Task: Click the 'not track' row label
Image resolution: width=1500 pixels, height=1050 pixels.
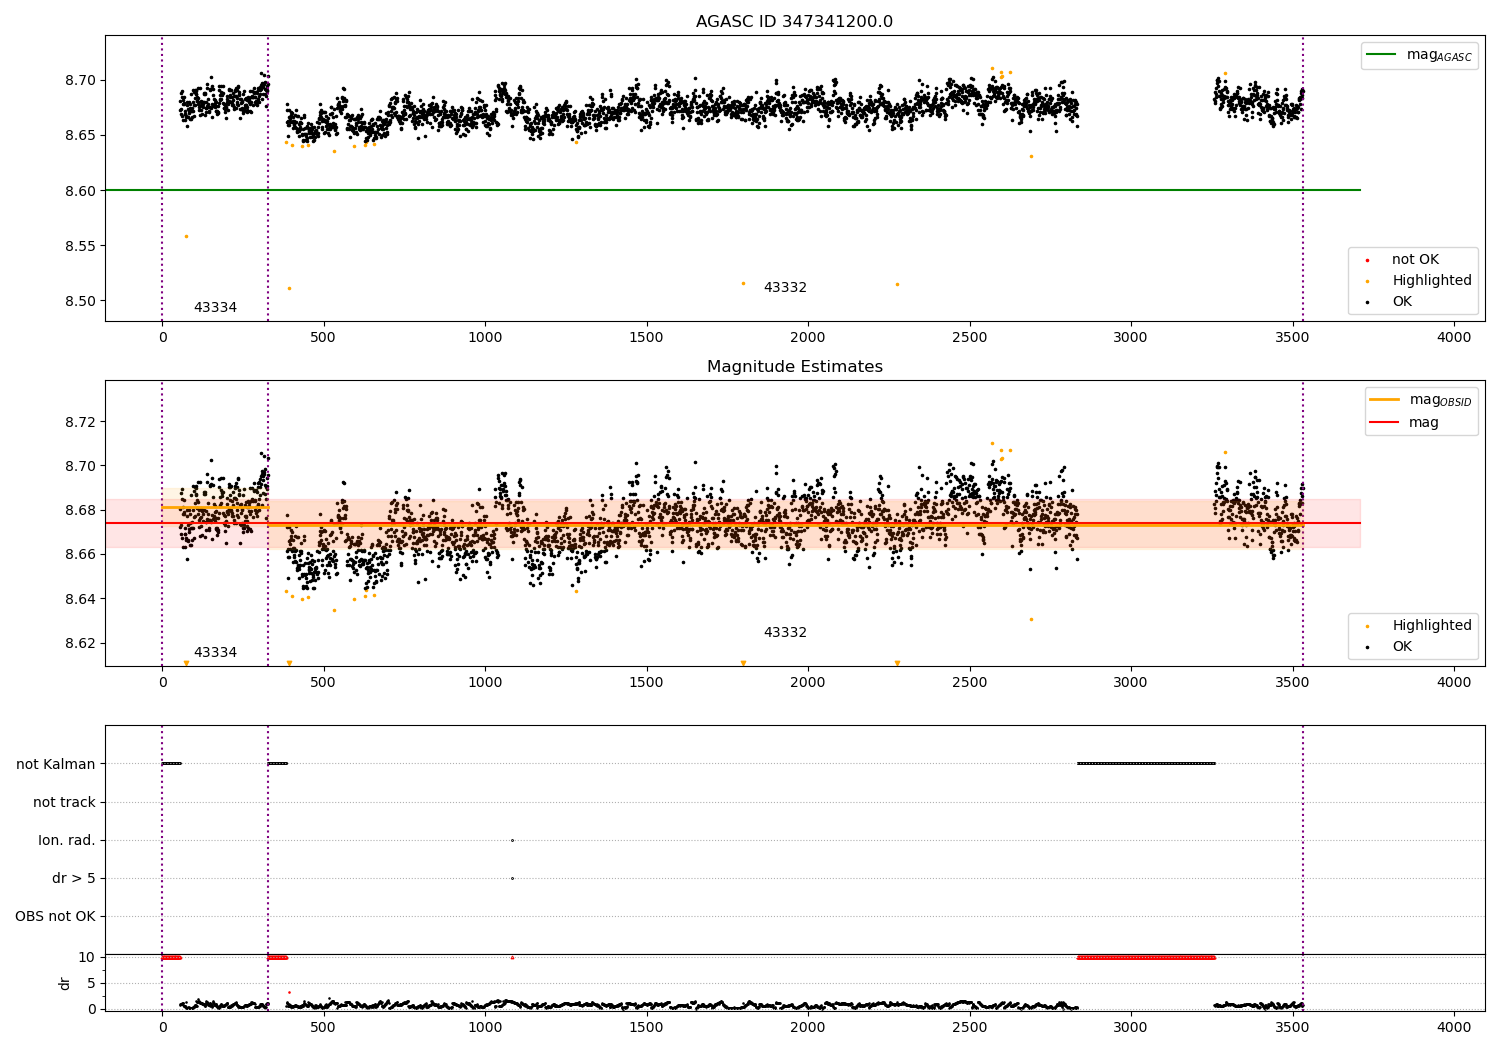Action: coord(64,802)
